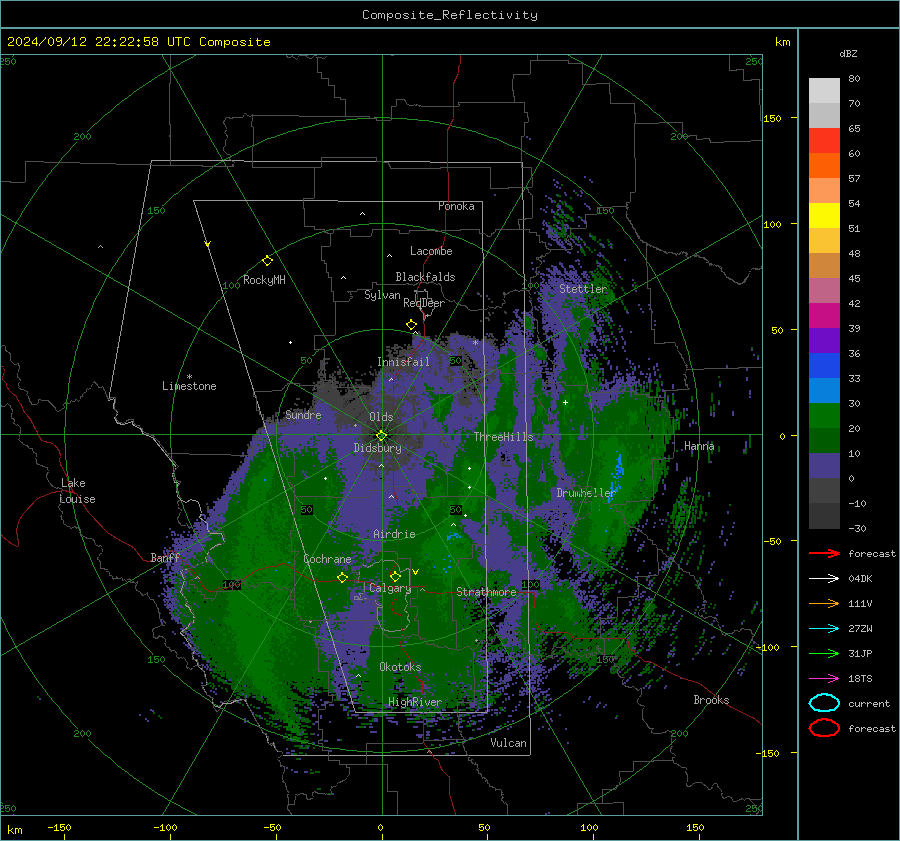Viewport: 900px width, 841px height.
Task: Click the yellow V marker near Limestone region
Action: click(208, 244)
